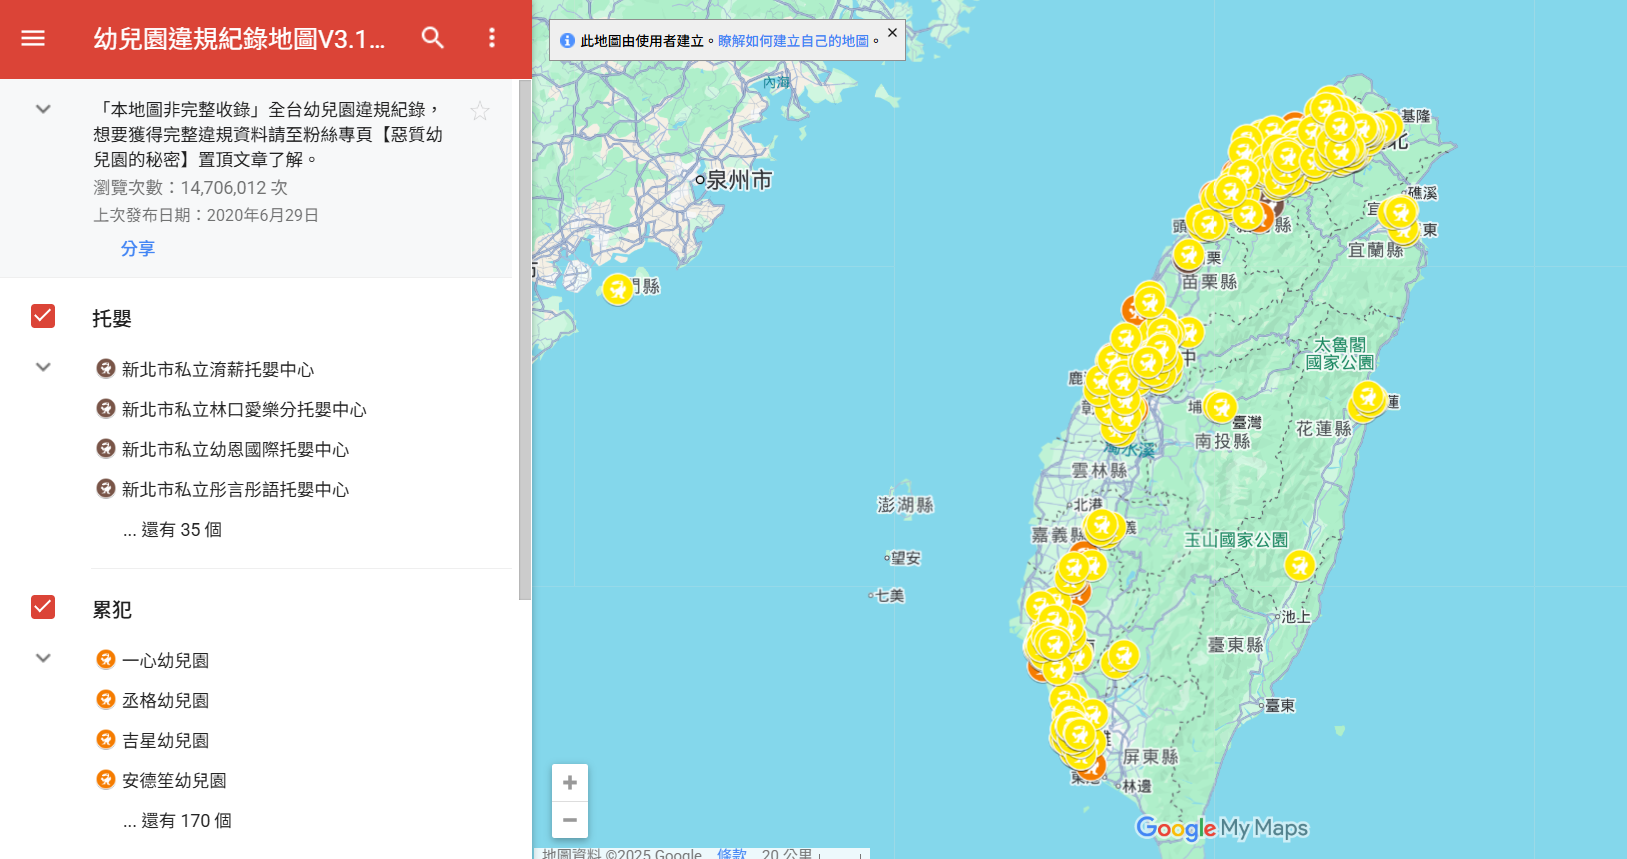1627x859 pixels.
Task: Open the 瞭解如何建立自己的地圖 link
Action: (x=793, y=41)
